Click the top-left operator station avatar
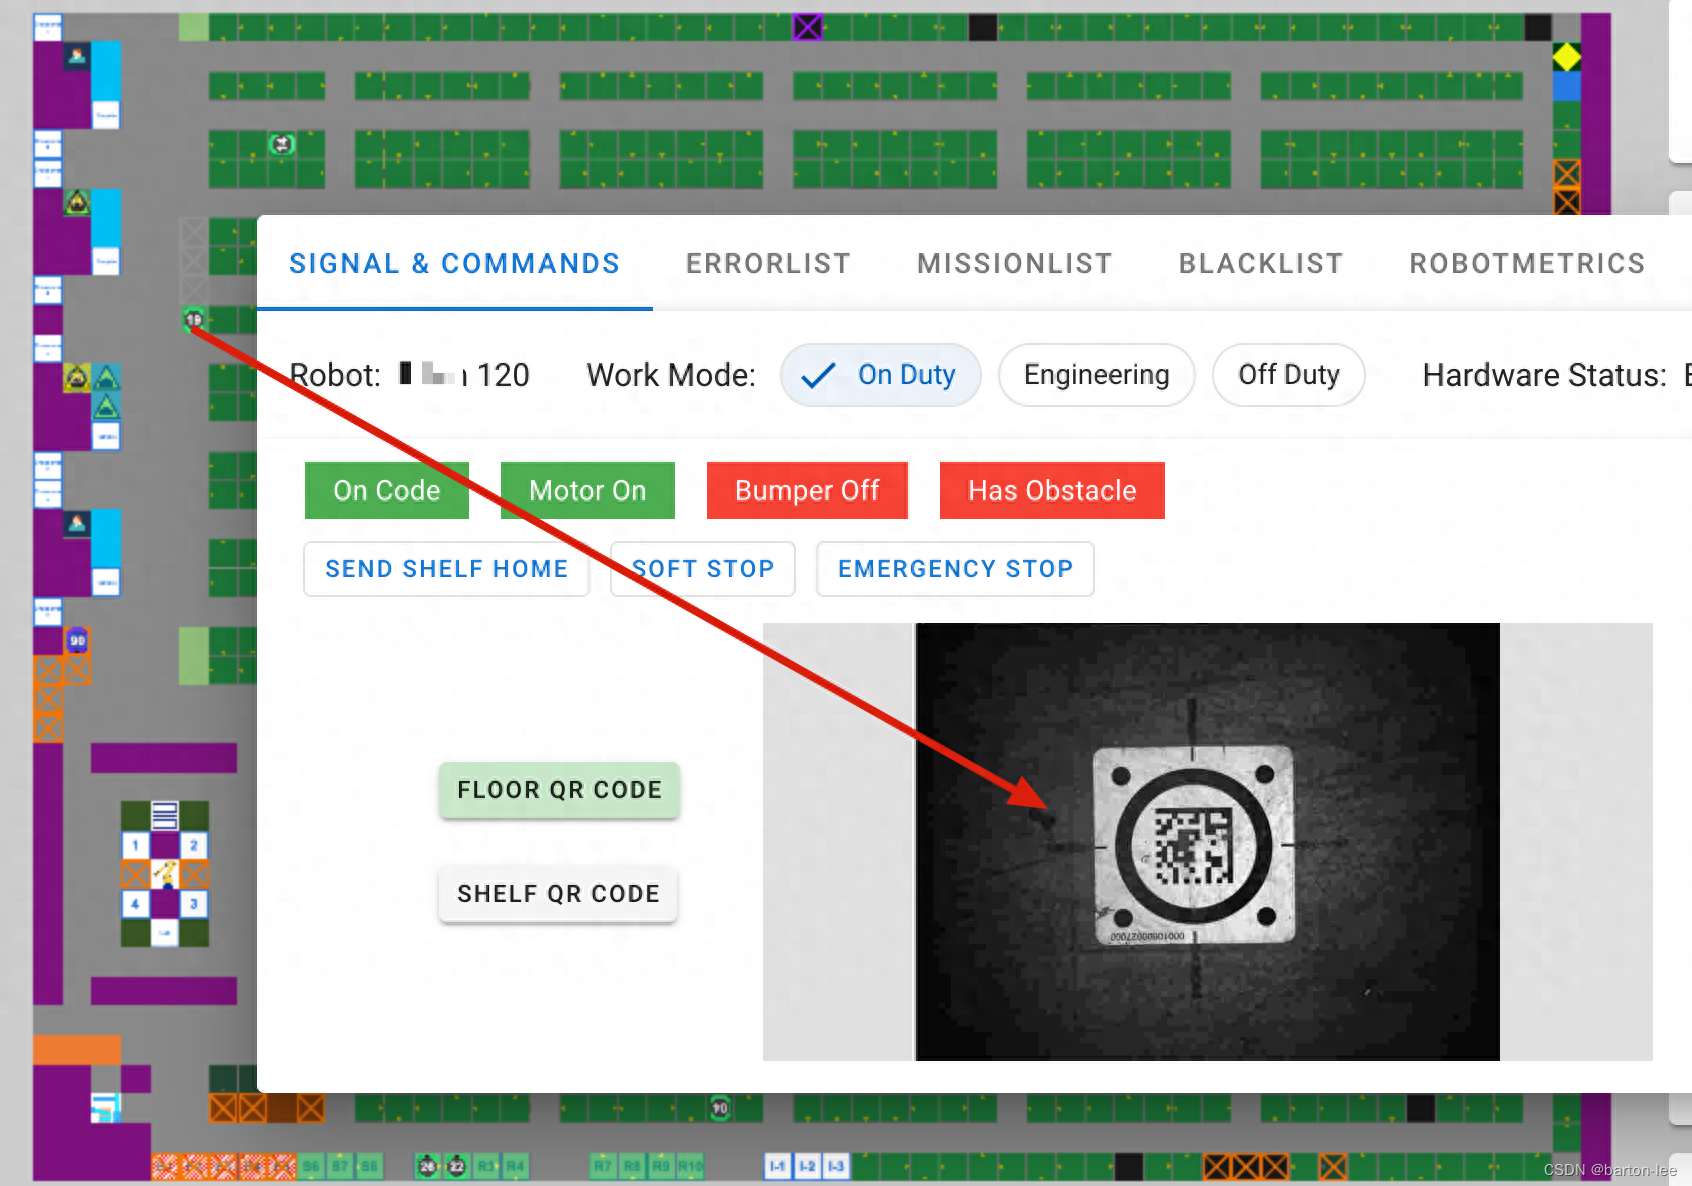Screen dimensions: 1692x1186 pyautogui.click(x=77, y=56)
